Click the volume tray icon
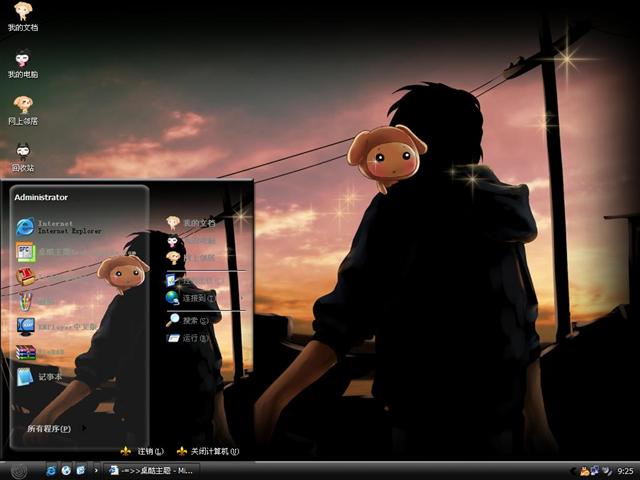640x480 pixels. (606, 471)
